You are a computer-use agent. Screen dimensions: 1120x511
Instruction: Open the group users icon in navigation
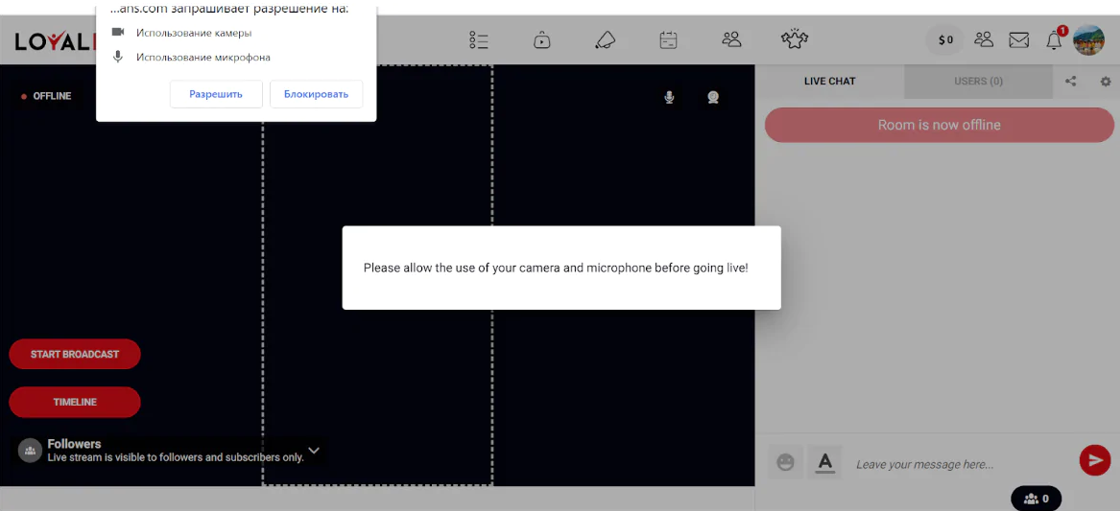click(731, 39)
